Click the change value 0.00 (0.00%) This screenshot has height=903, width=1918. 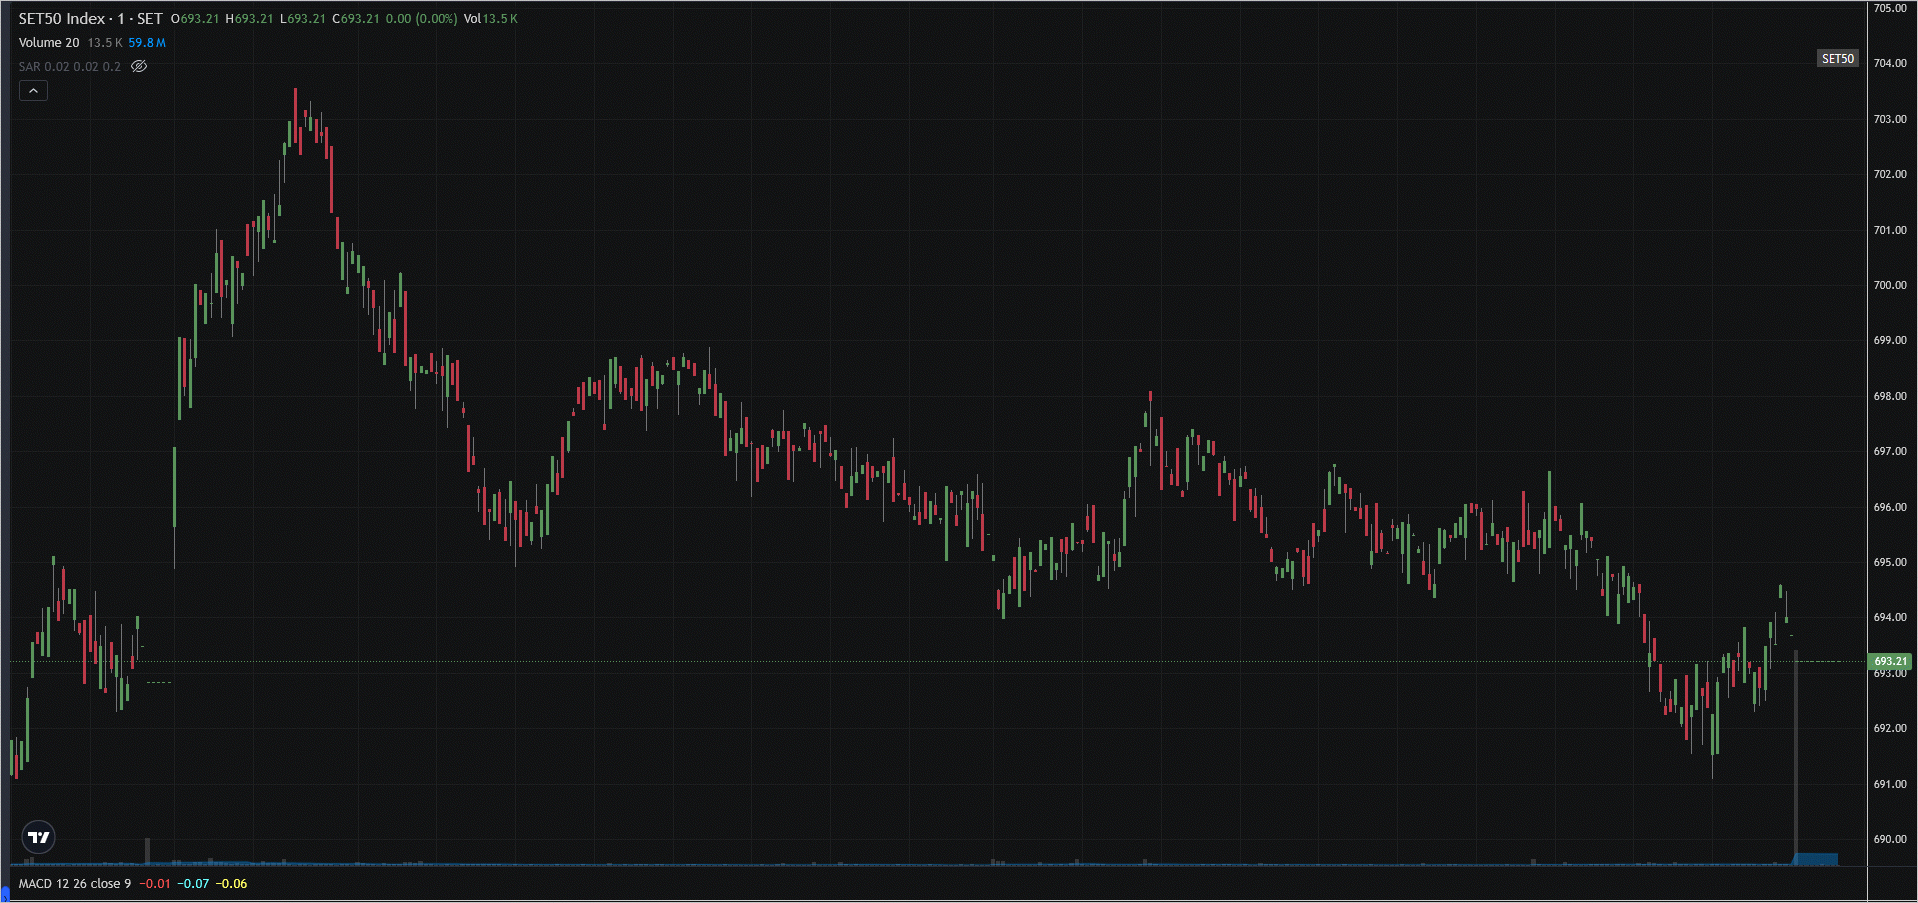click(421, 19)
